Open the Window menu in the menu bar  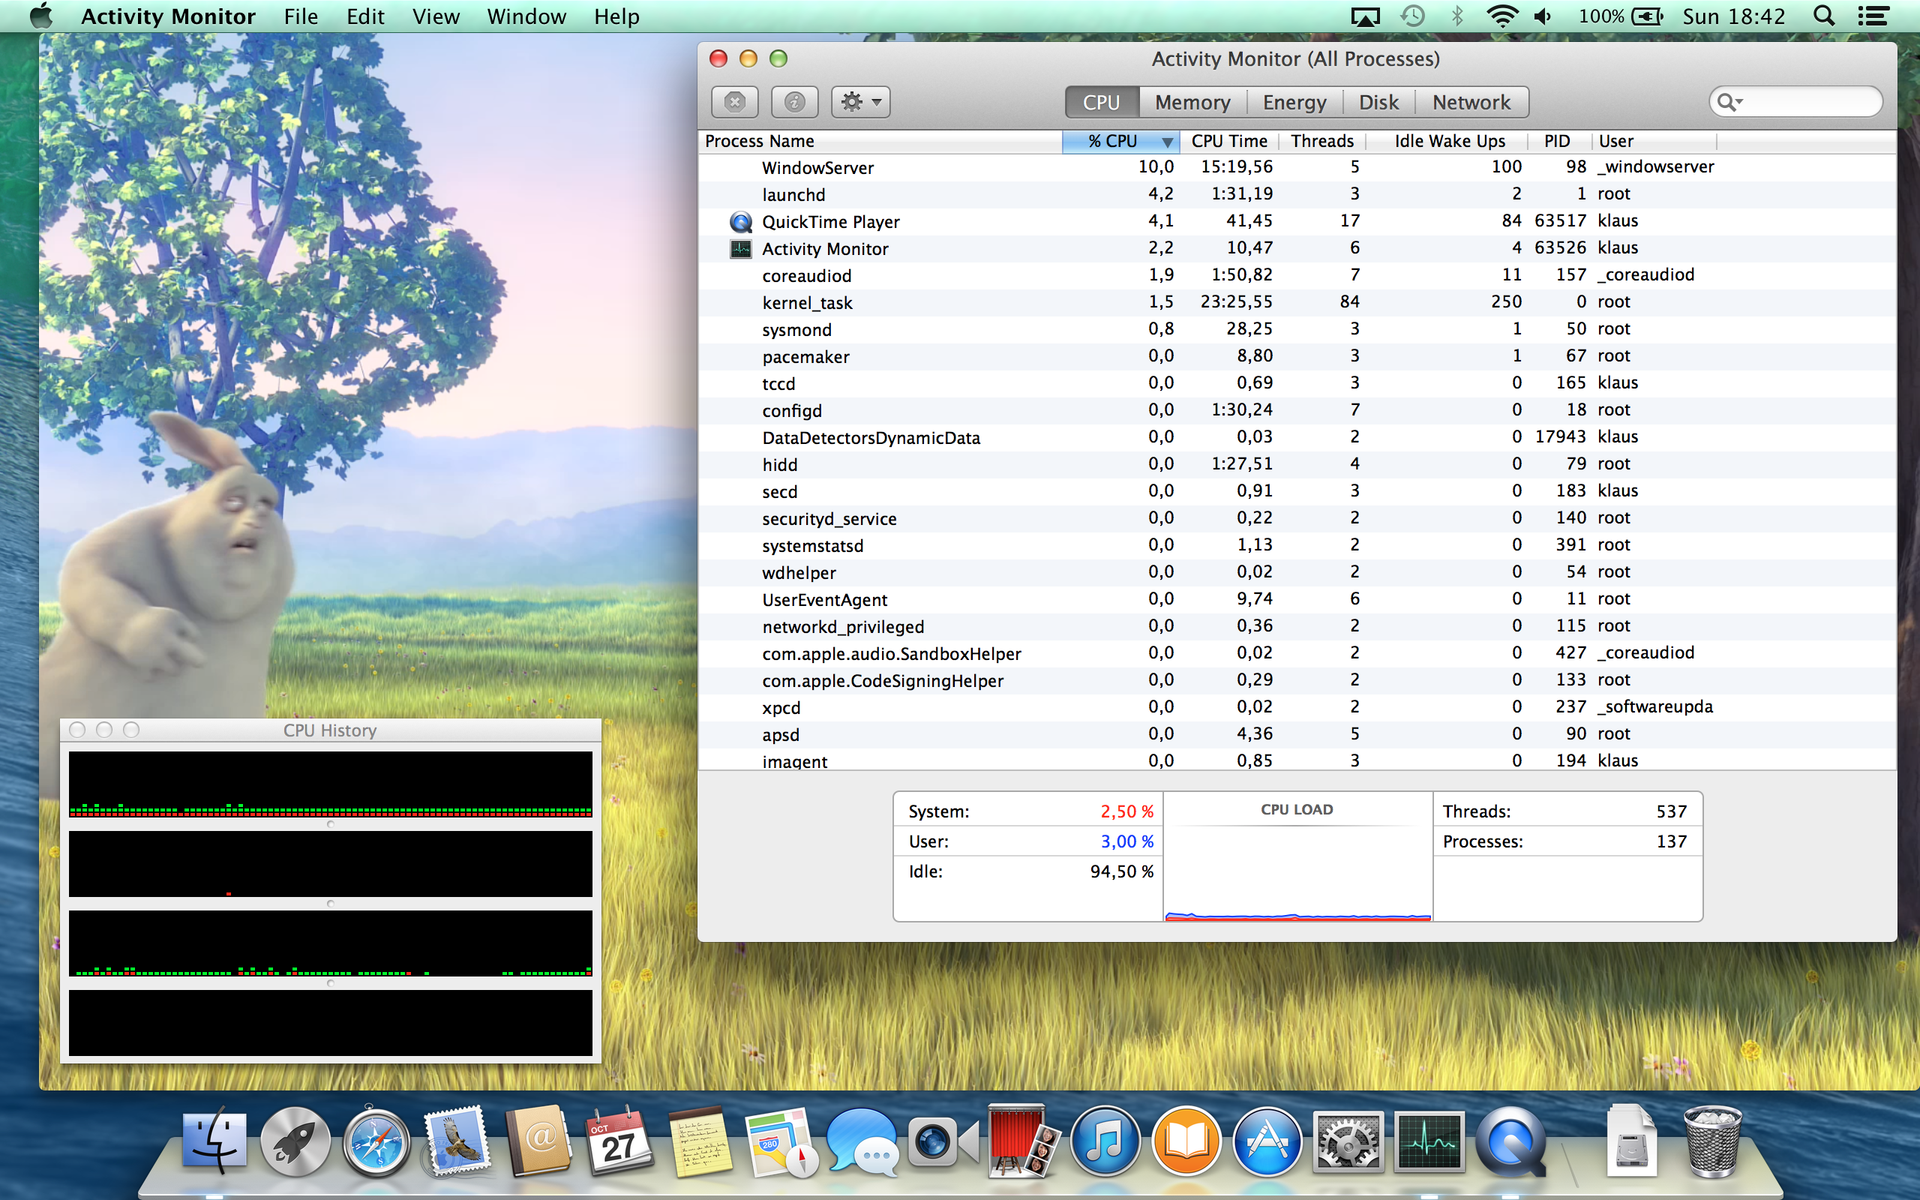[526, 17]
